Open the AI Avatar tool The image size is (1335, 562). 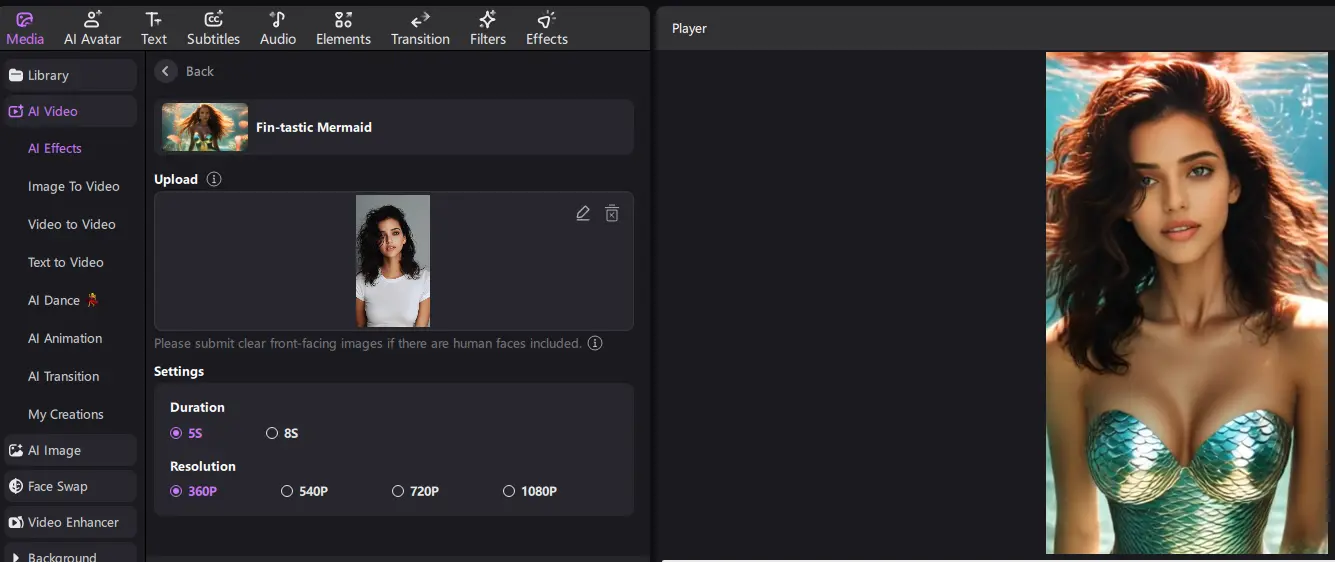click(92, 28)
